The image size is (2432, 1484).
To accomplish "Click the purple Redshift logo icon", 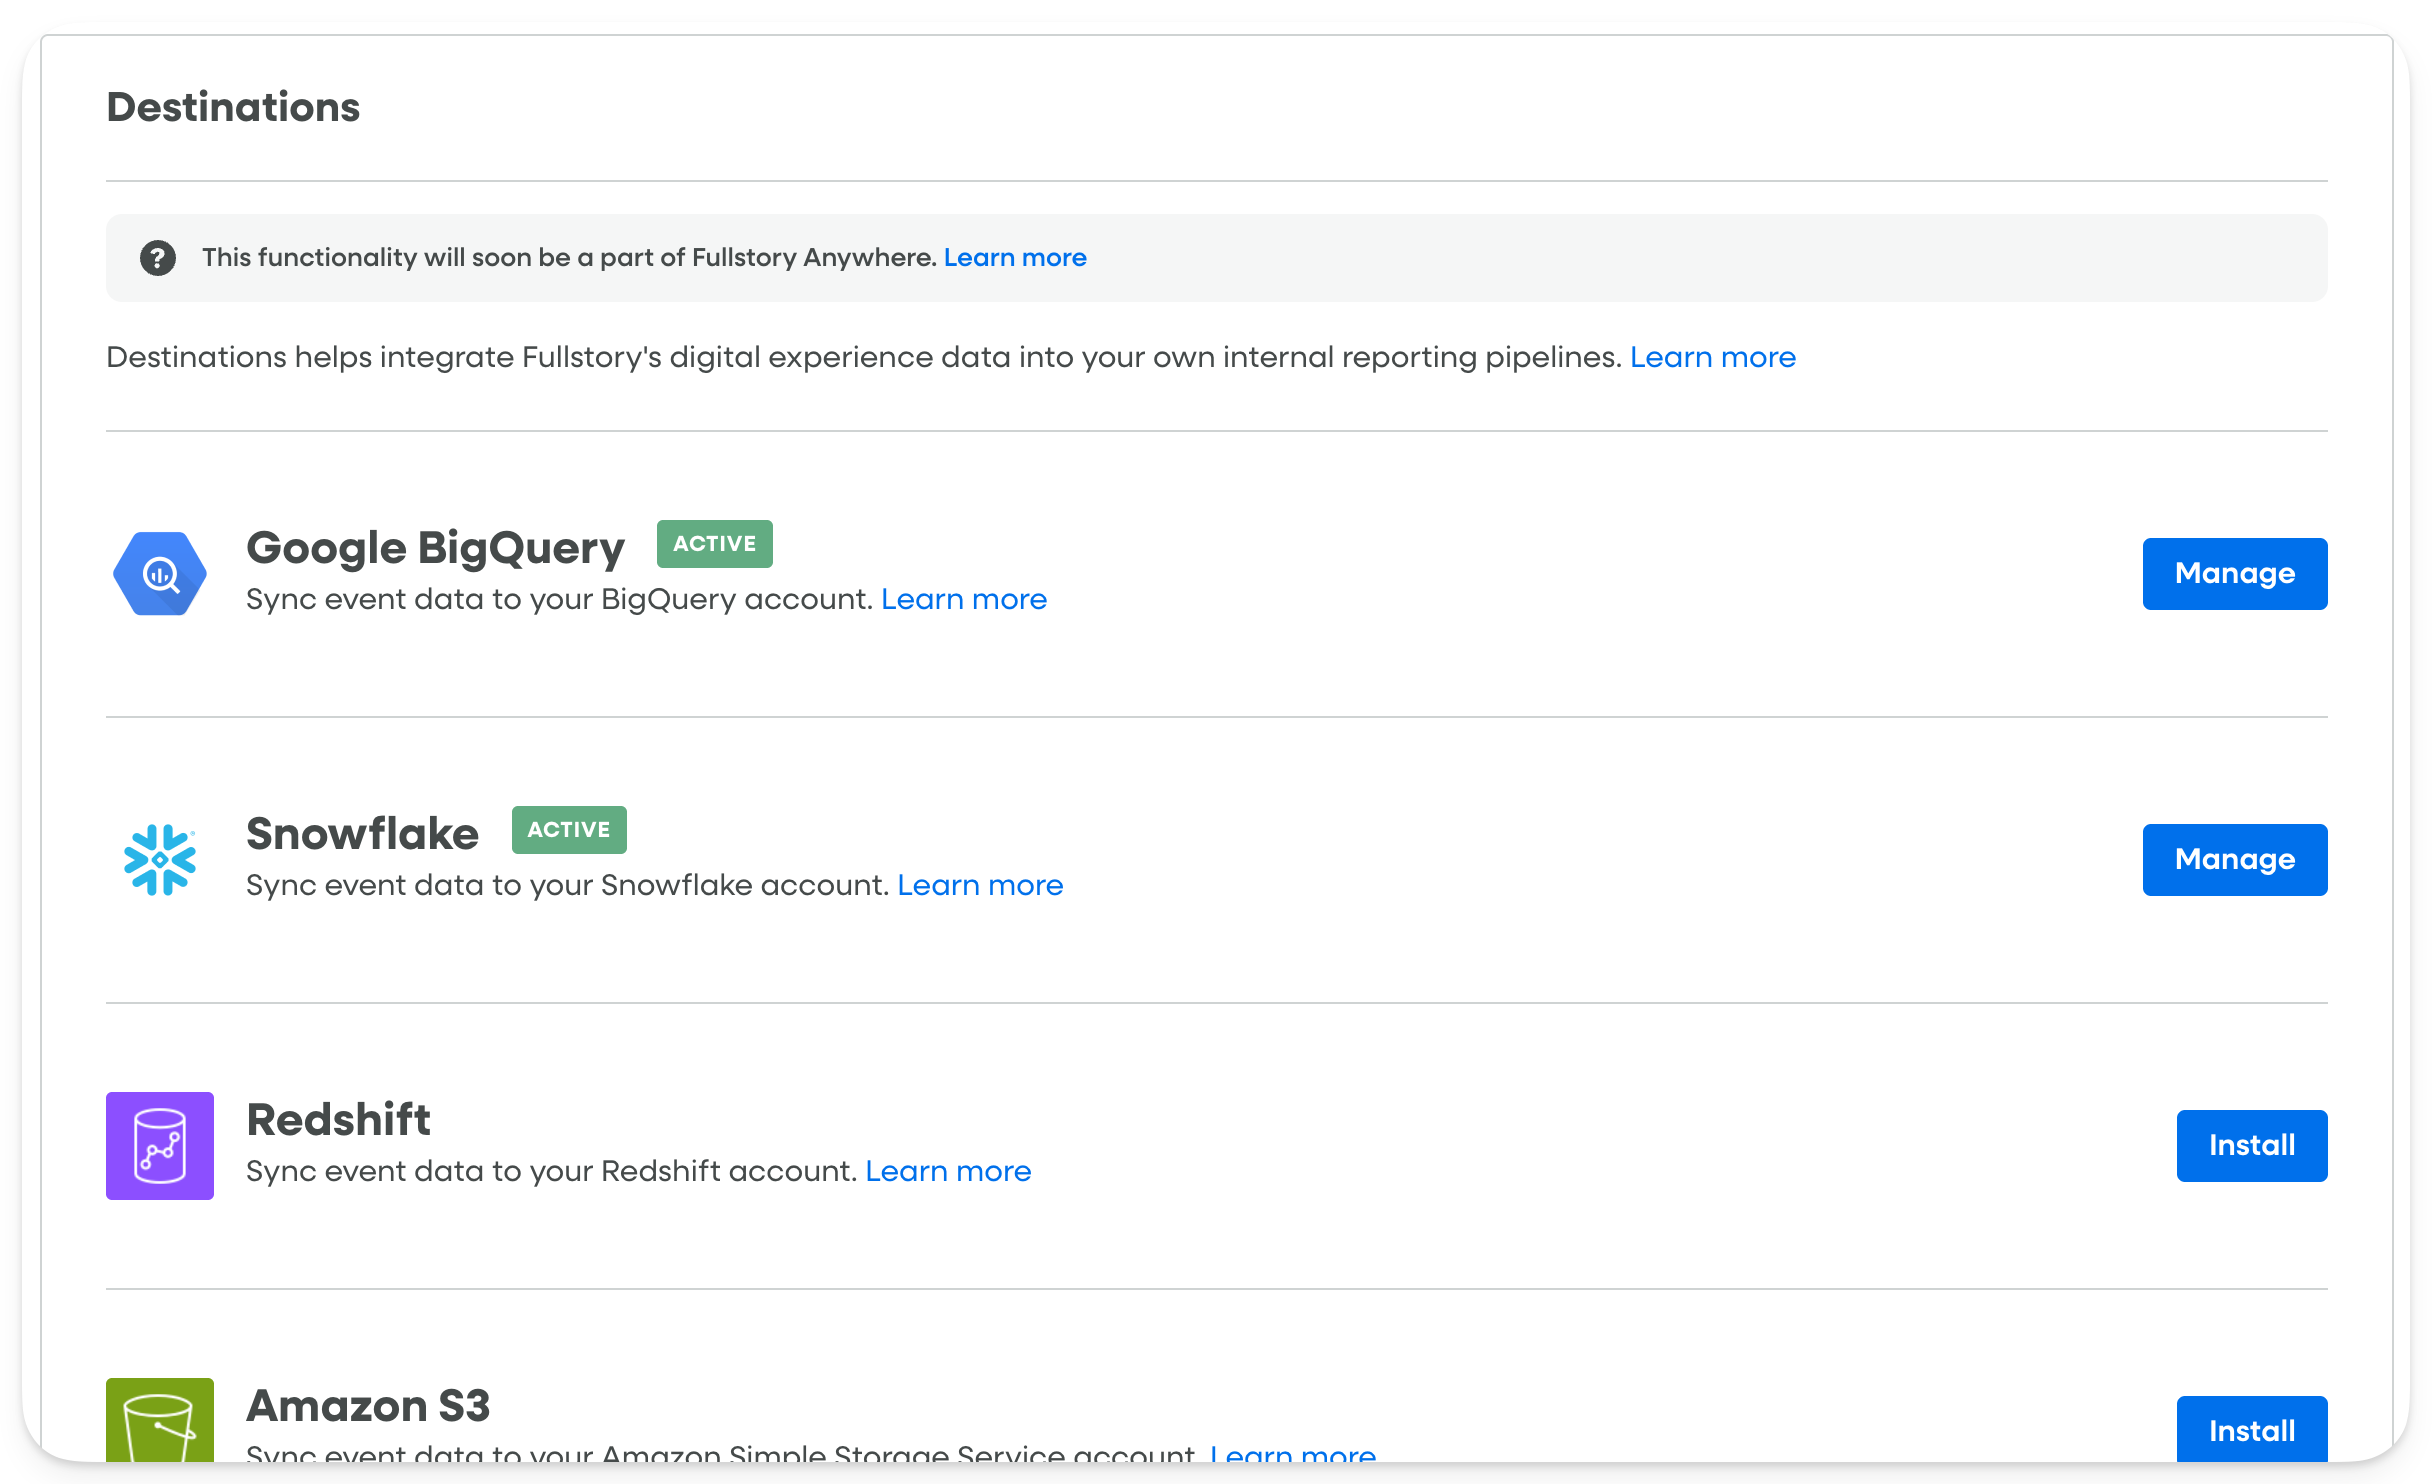I will [x=160, y=1145].
